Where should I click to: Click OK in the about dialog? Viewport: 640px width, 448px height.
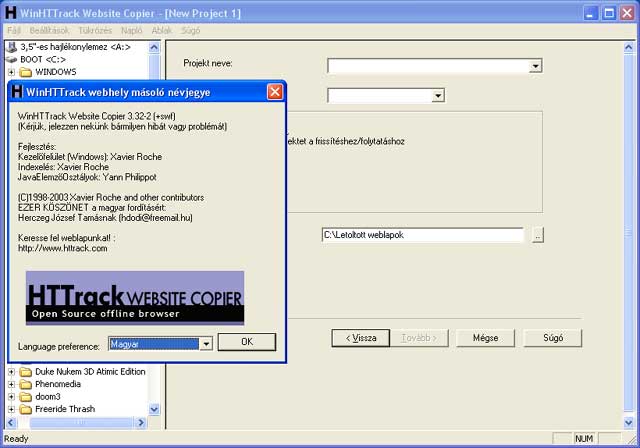click(247, 342)
